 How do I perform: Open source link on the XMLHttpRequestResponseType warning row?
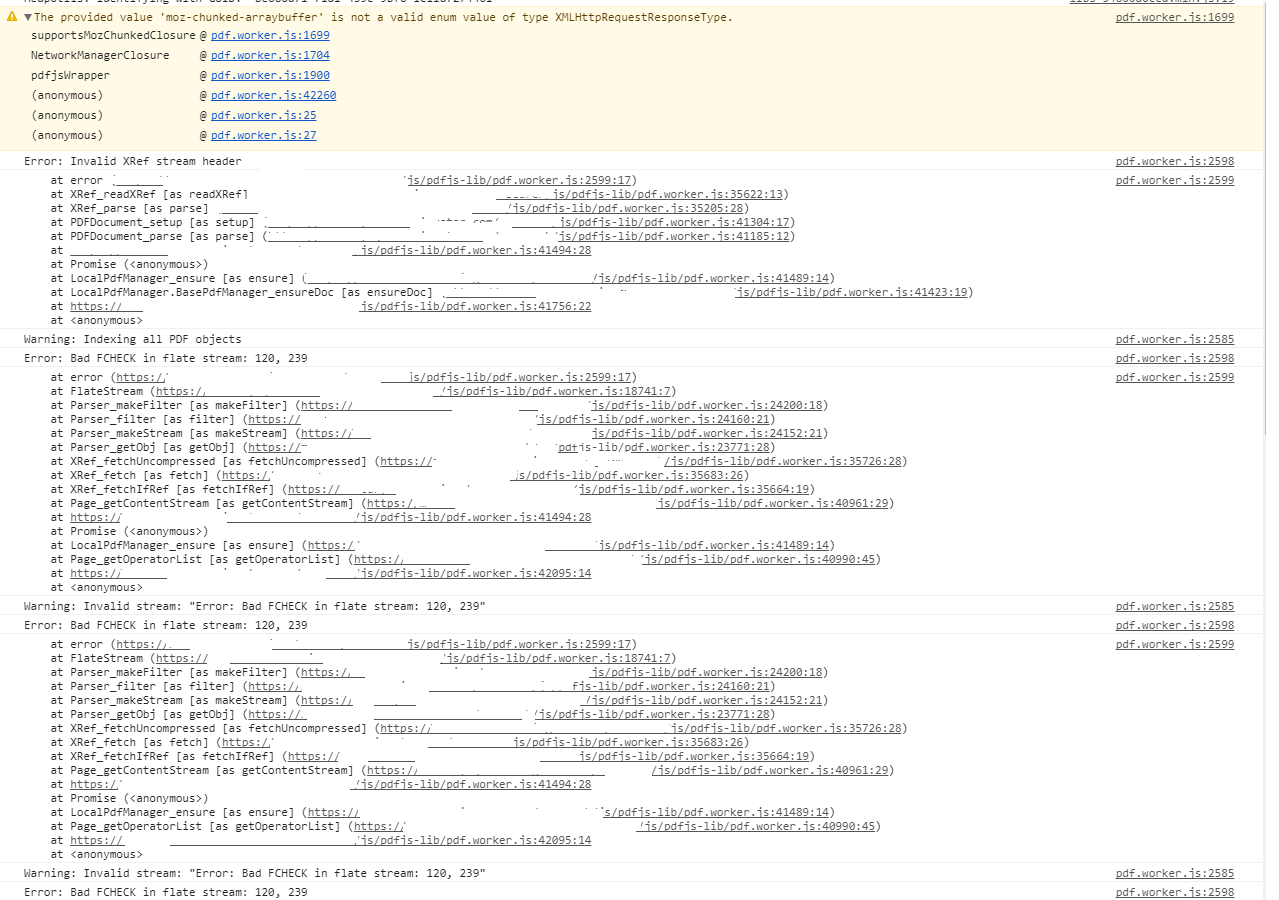[1175, 17]
